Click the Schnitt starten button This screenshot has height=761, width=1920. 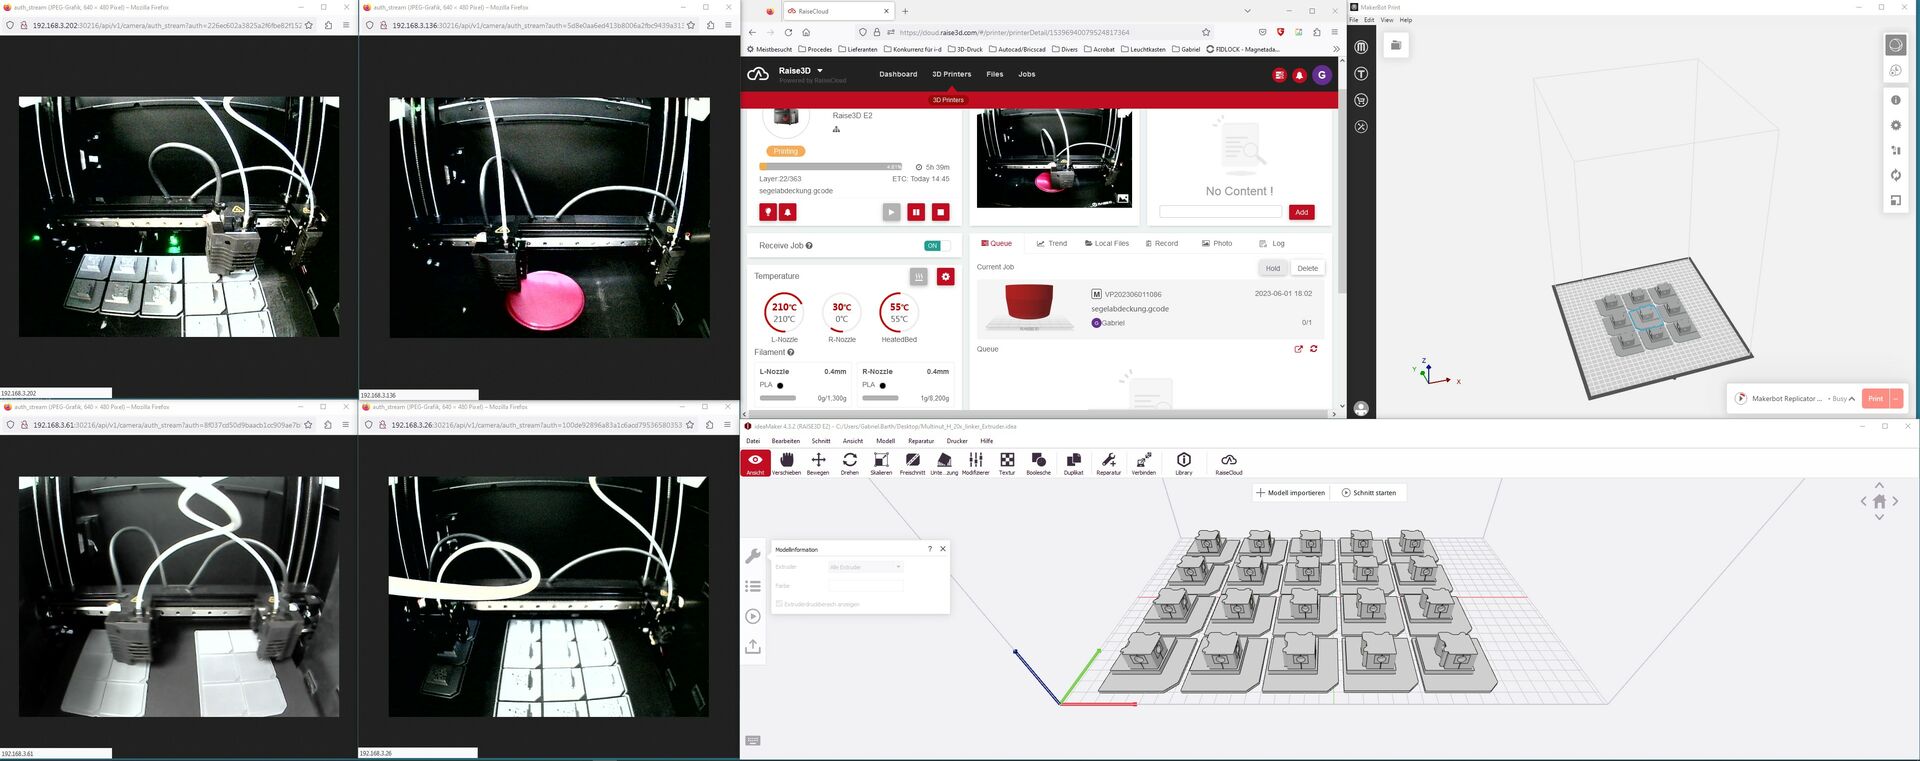click(1369, 492)
